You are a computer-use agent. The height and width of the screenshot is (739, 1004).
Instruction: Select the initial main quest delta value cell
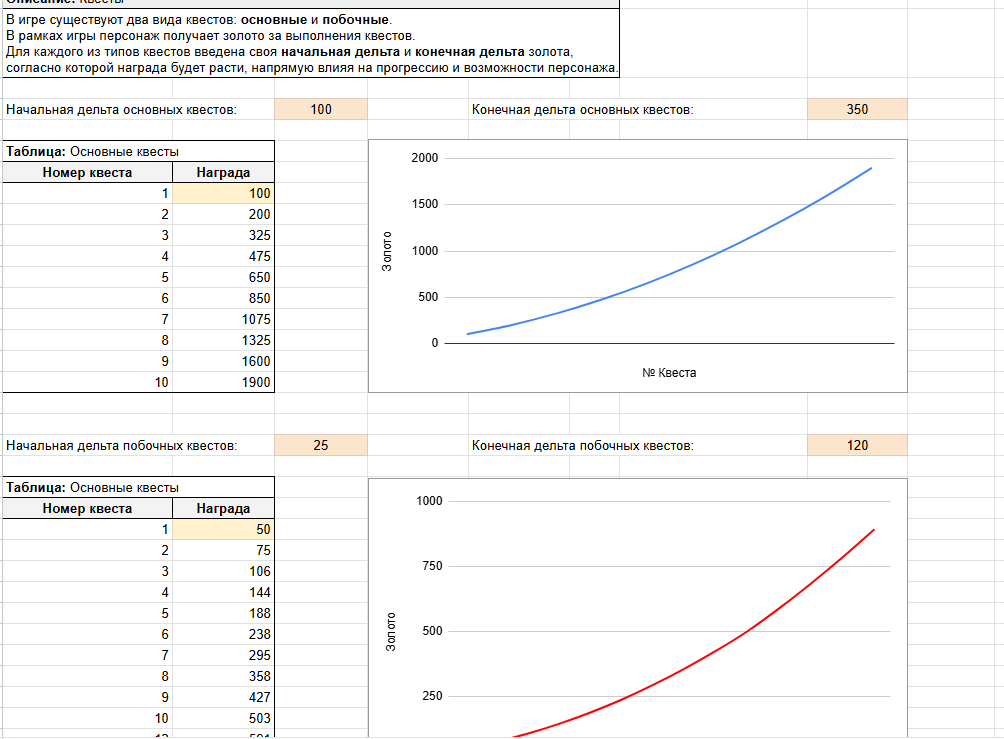(x=320, y=109)
